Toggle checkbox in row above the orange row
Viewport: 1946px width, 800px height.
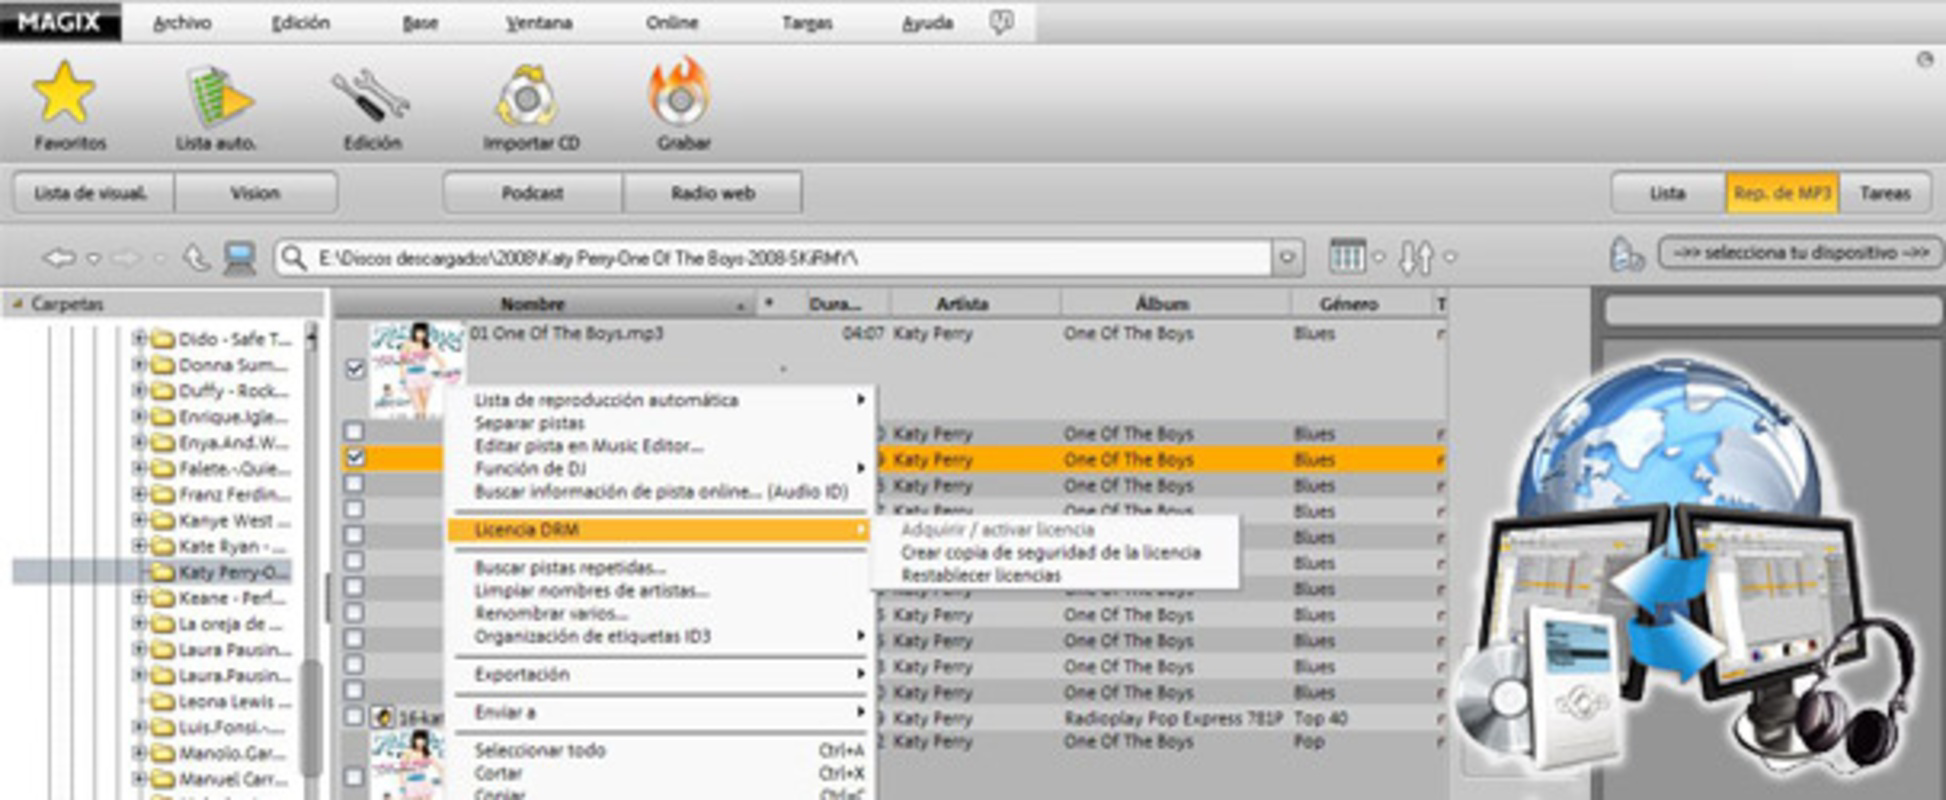[x=354, y=431]
